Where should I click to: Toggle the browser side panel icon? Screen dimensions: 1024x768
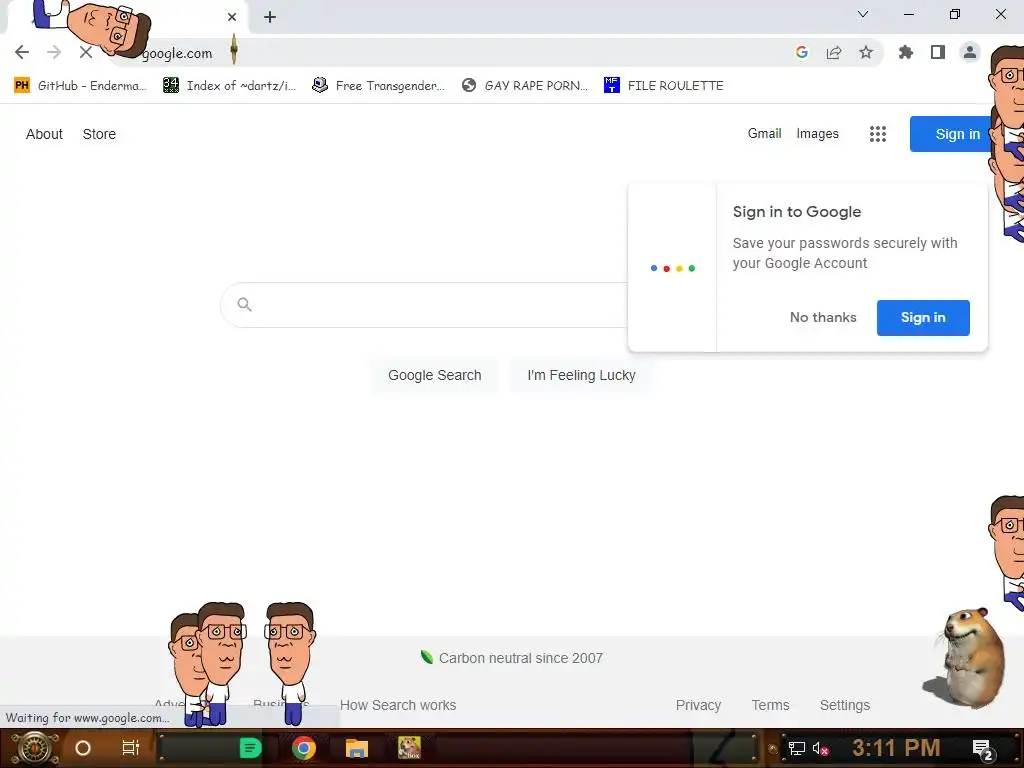pos(938,52)
